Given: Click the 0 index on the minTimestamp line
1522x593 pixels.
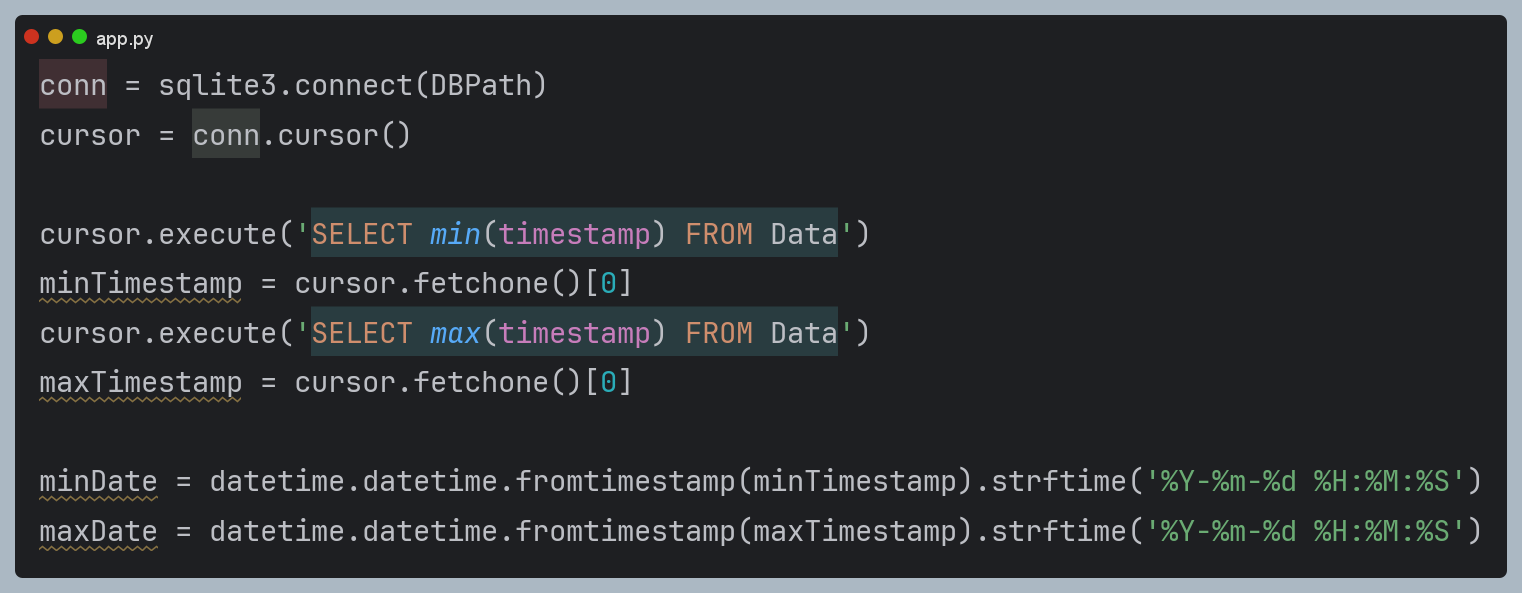Looking at the screenshot, I should pyautogui.click(x=608, y=284).
